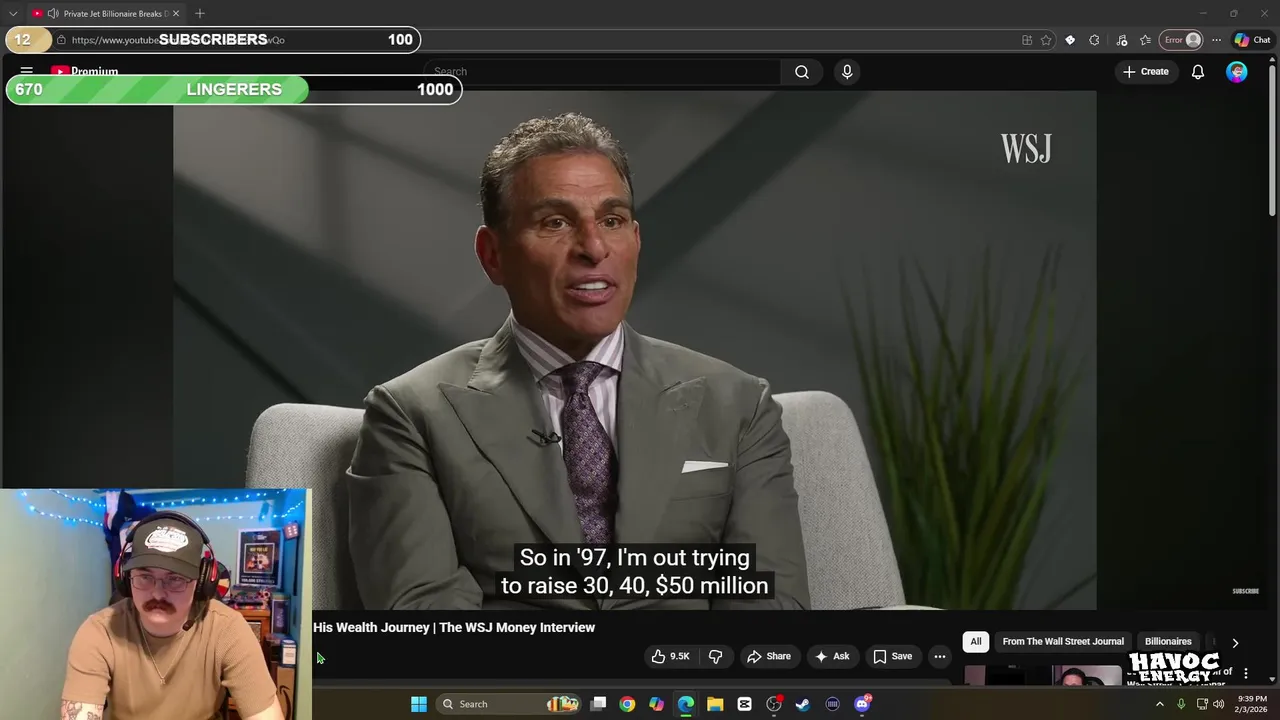Open Discord from the taskbar
The image size is (1280, 720).
[x=862, y=704]
